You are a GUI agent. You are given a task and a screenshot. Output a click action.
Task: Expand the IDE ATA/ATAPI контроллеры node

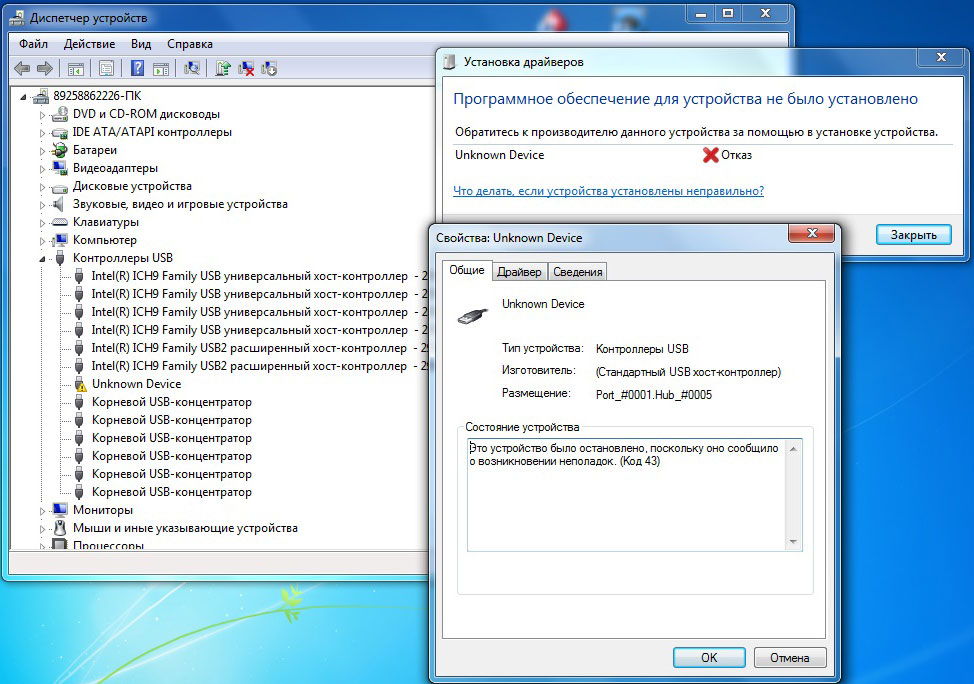click(42, 133)
